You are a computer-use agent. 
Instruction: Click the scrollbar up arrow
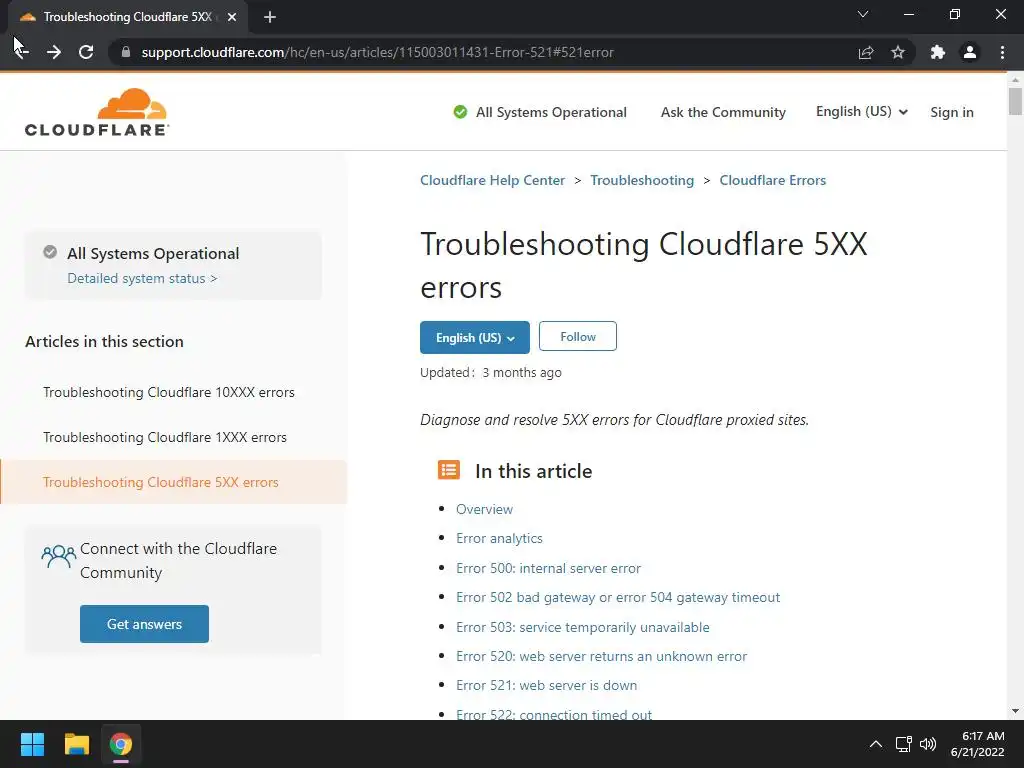click(x=1015, y=79)
